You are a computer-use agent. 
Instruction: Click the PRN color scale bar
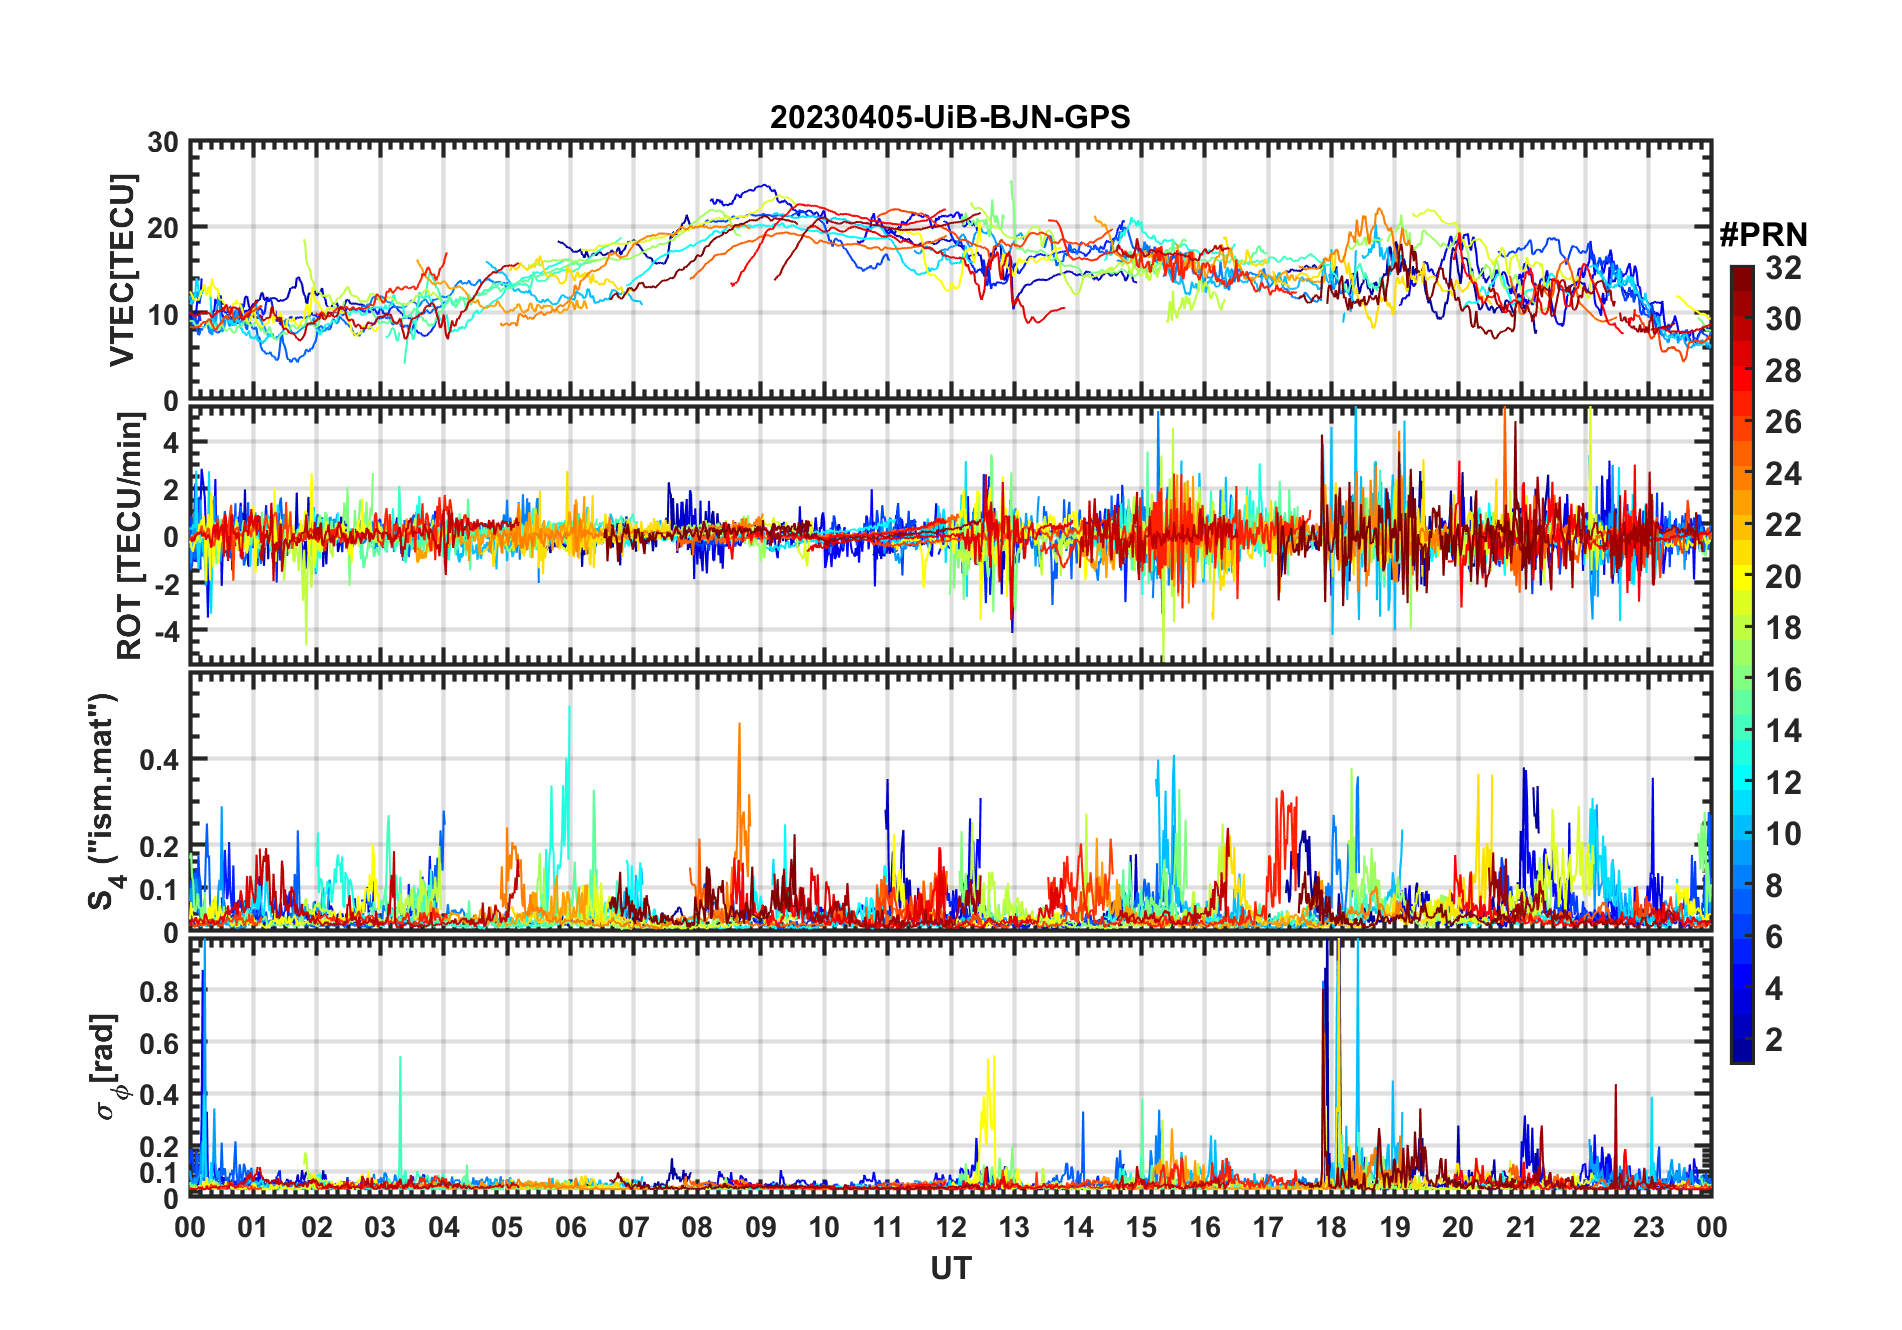click(1742, 664)
